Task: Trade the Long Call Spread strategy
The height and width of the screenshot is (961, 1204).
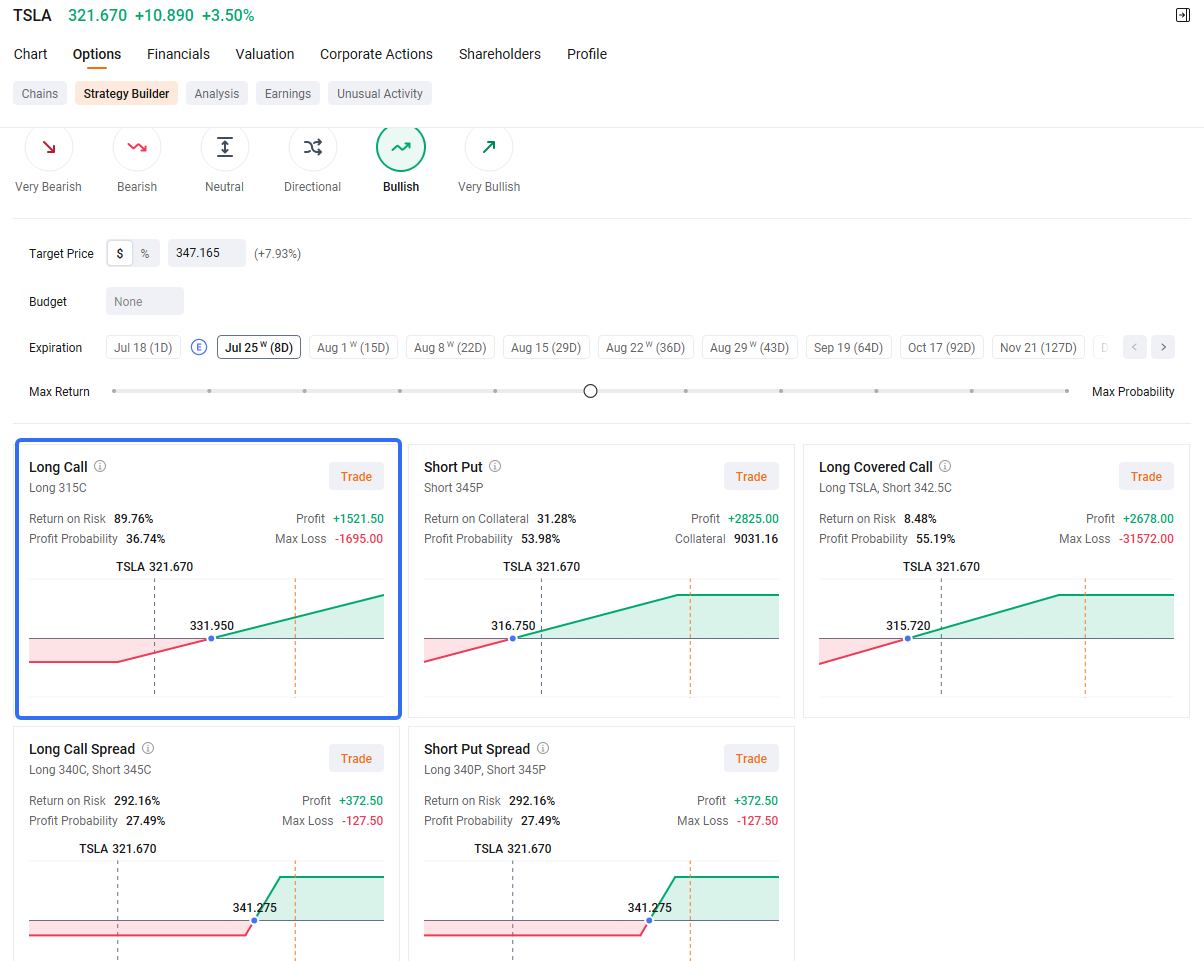Action: [x=356, y=758]
